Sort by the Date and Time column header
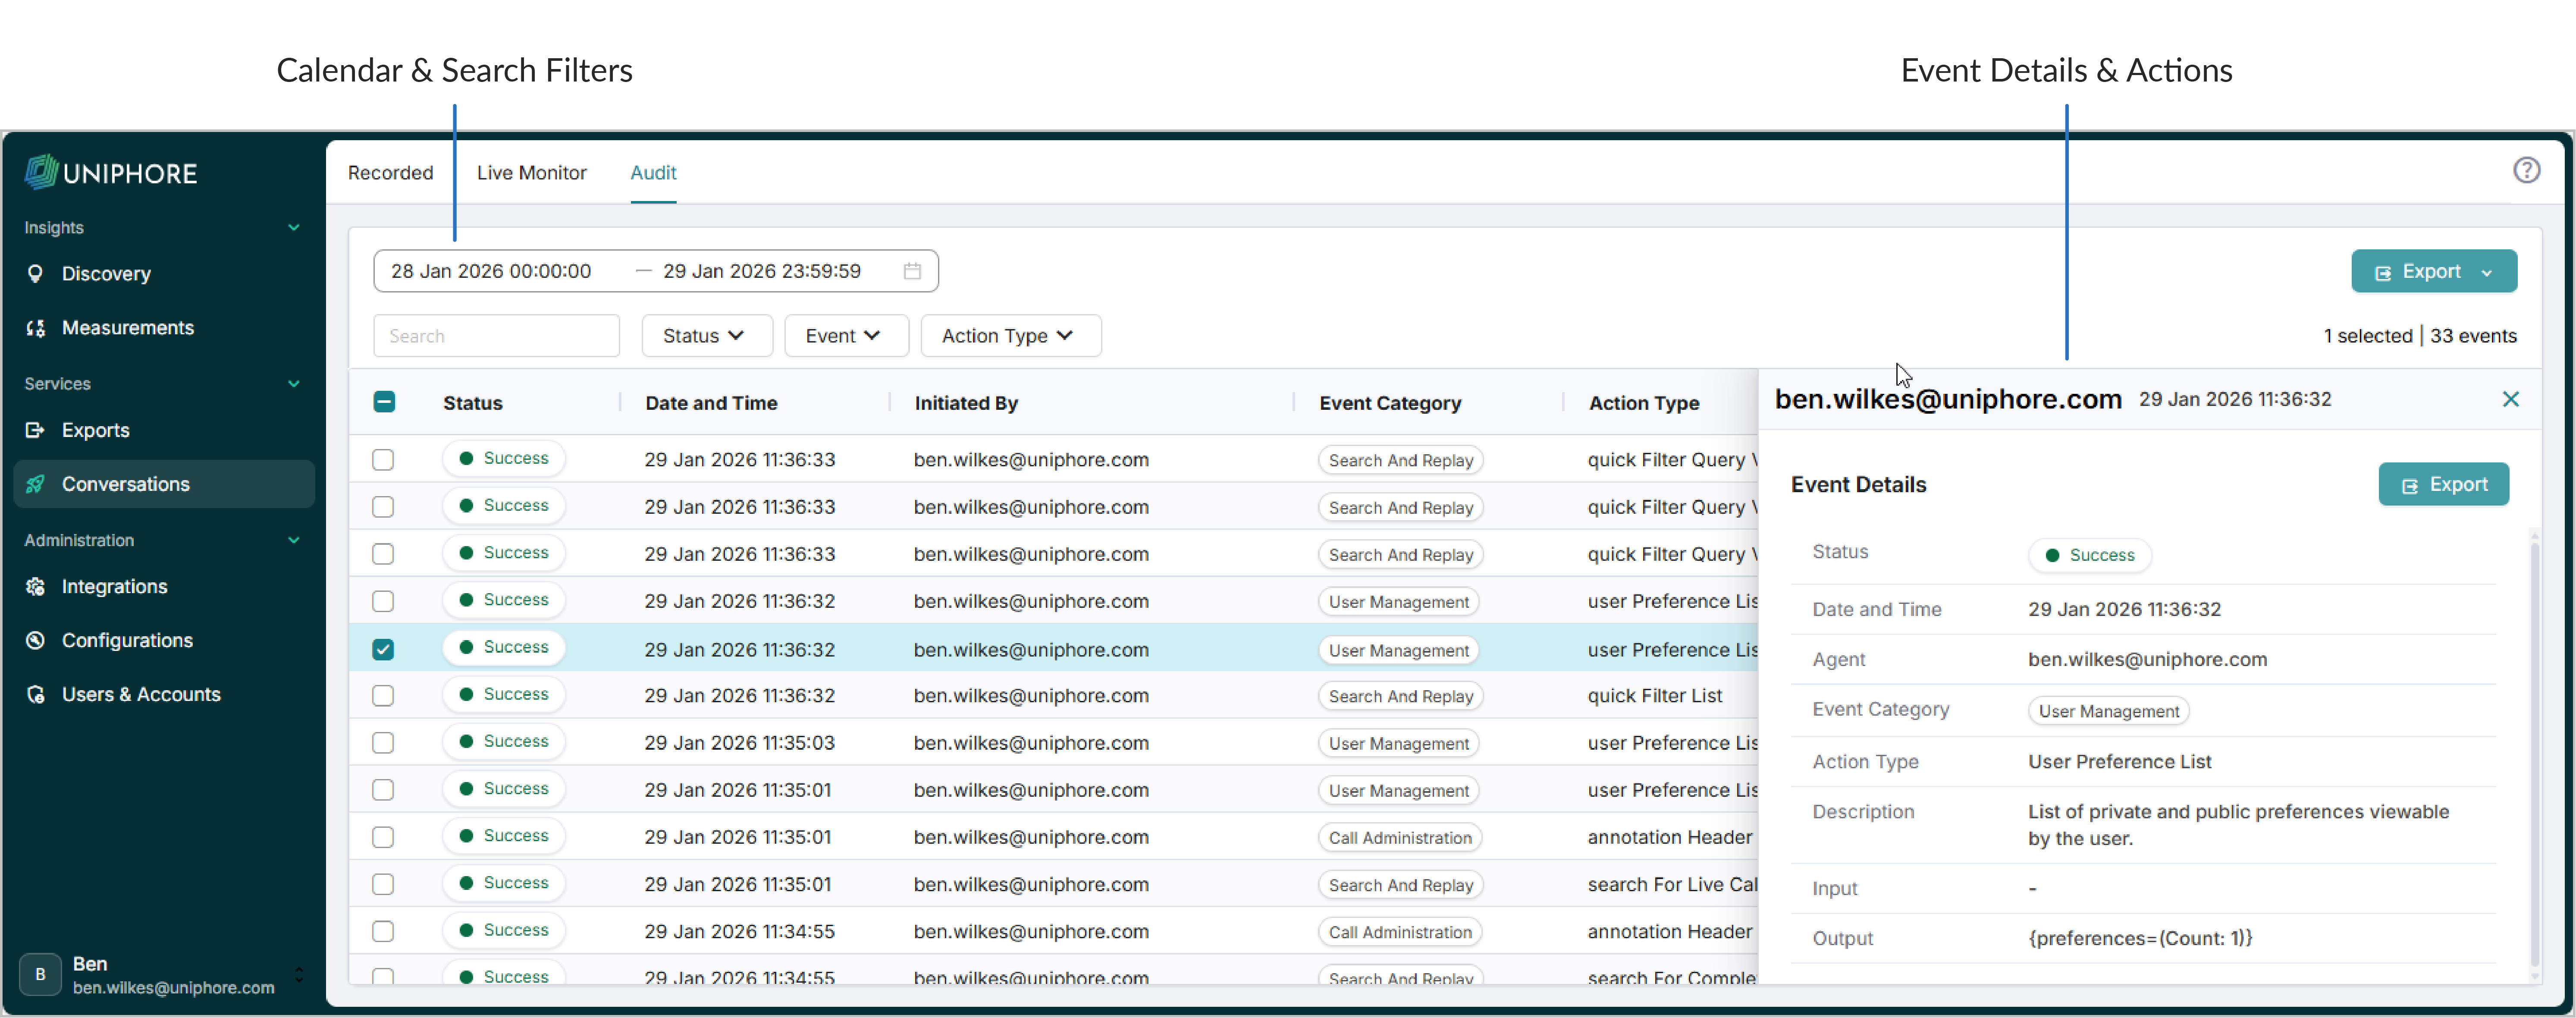Viewport: 2576px width, 1018px height. click(x=711, y=403)
